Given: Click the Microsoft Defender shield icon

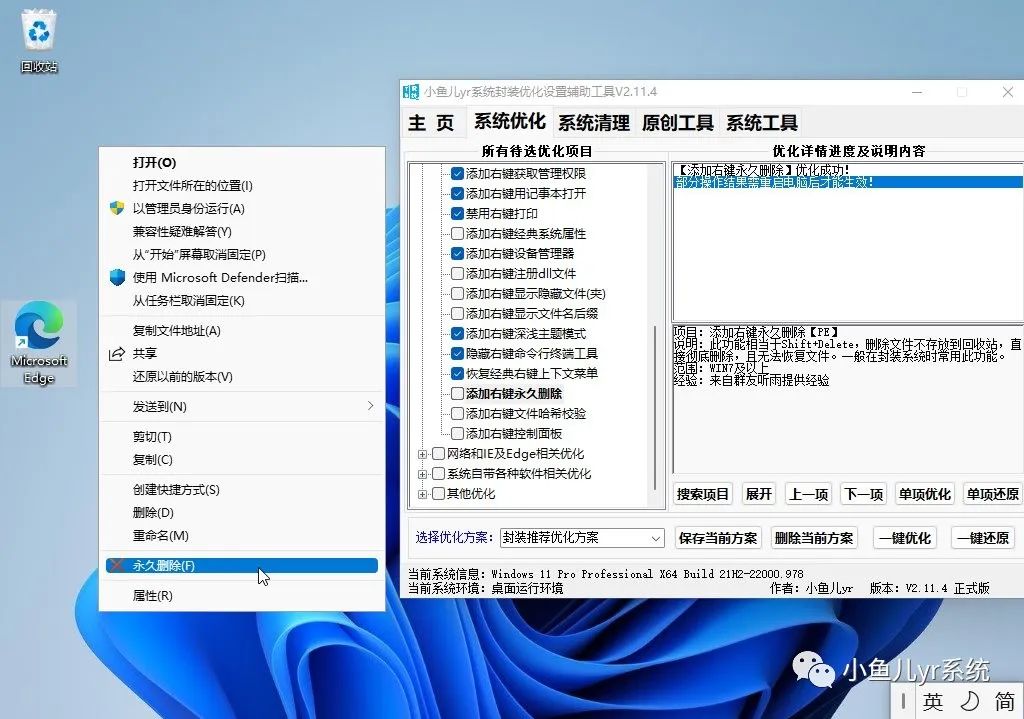Looking at the screenshot, I should tap(117, 278).
